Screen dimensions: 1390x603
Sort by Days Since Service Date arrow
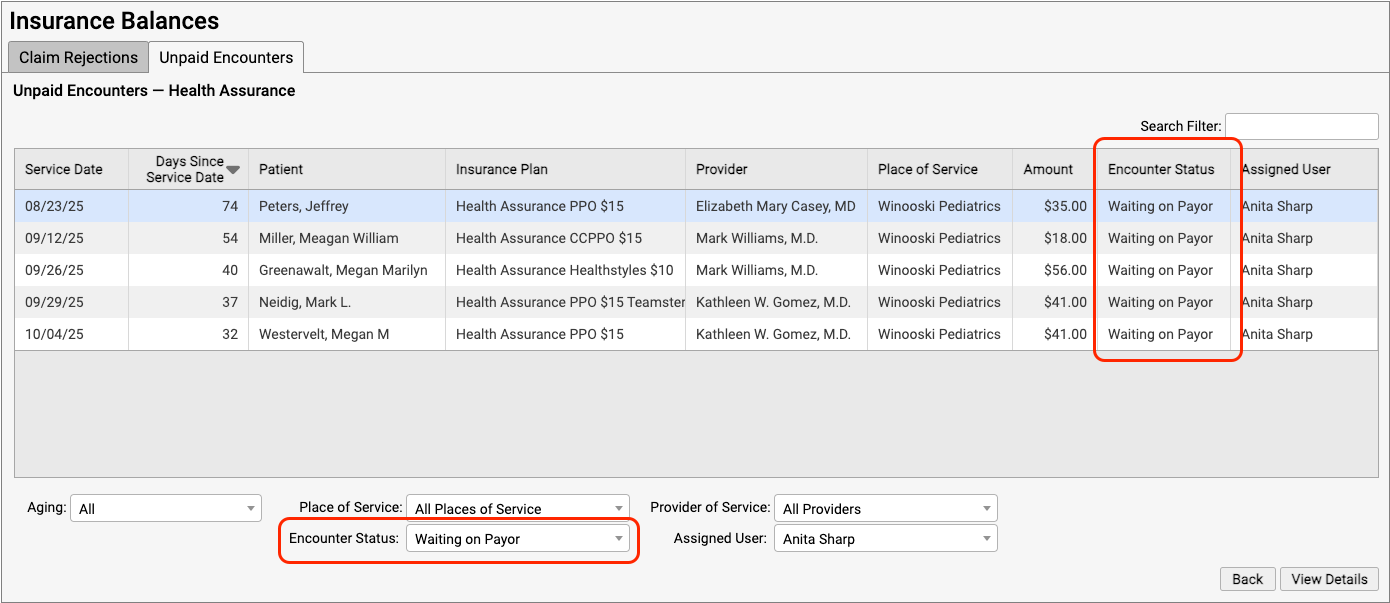coord(233,170)
